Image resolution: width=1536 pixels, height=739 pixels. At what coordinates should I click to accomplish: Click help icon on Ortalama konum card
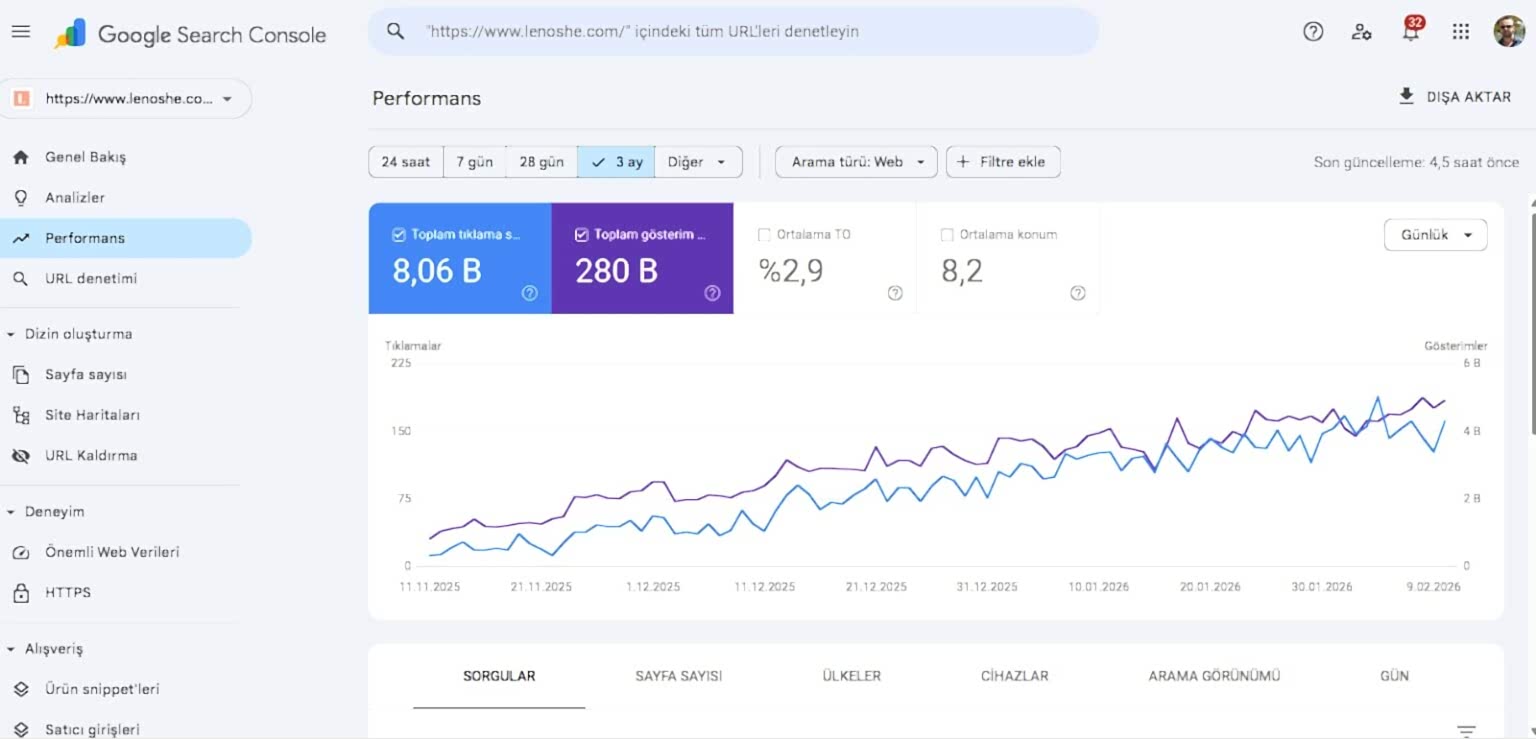tap(1078, 293)
